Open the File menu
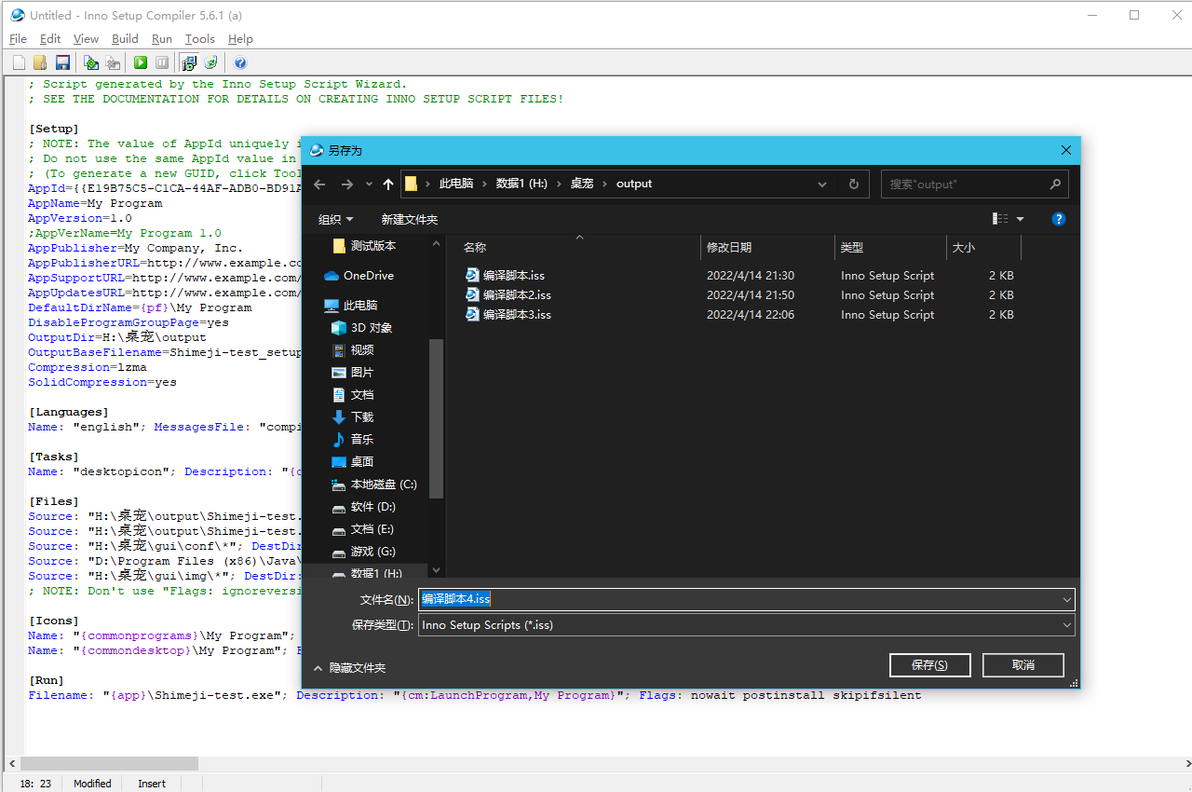Viewport: 1192px width, 792px height. click(x=18, y=39)
